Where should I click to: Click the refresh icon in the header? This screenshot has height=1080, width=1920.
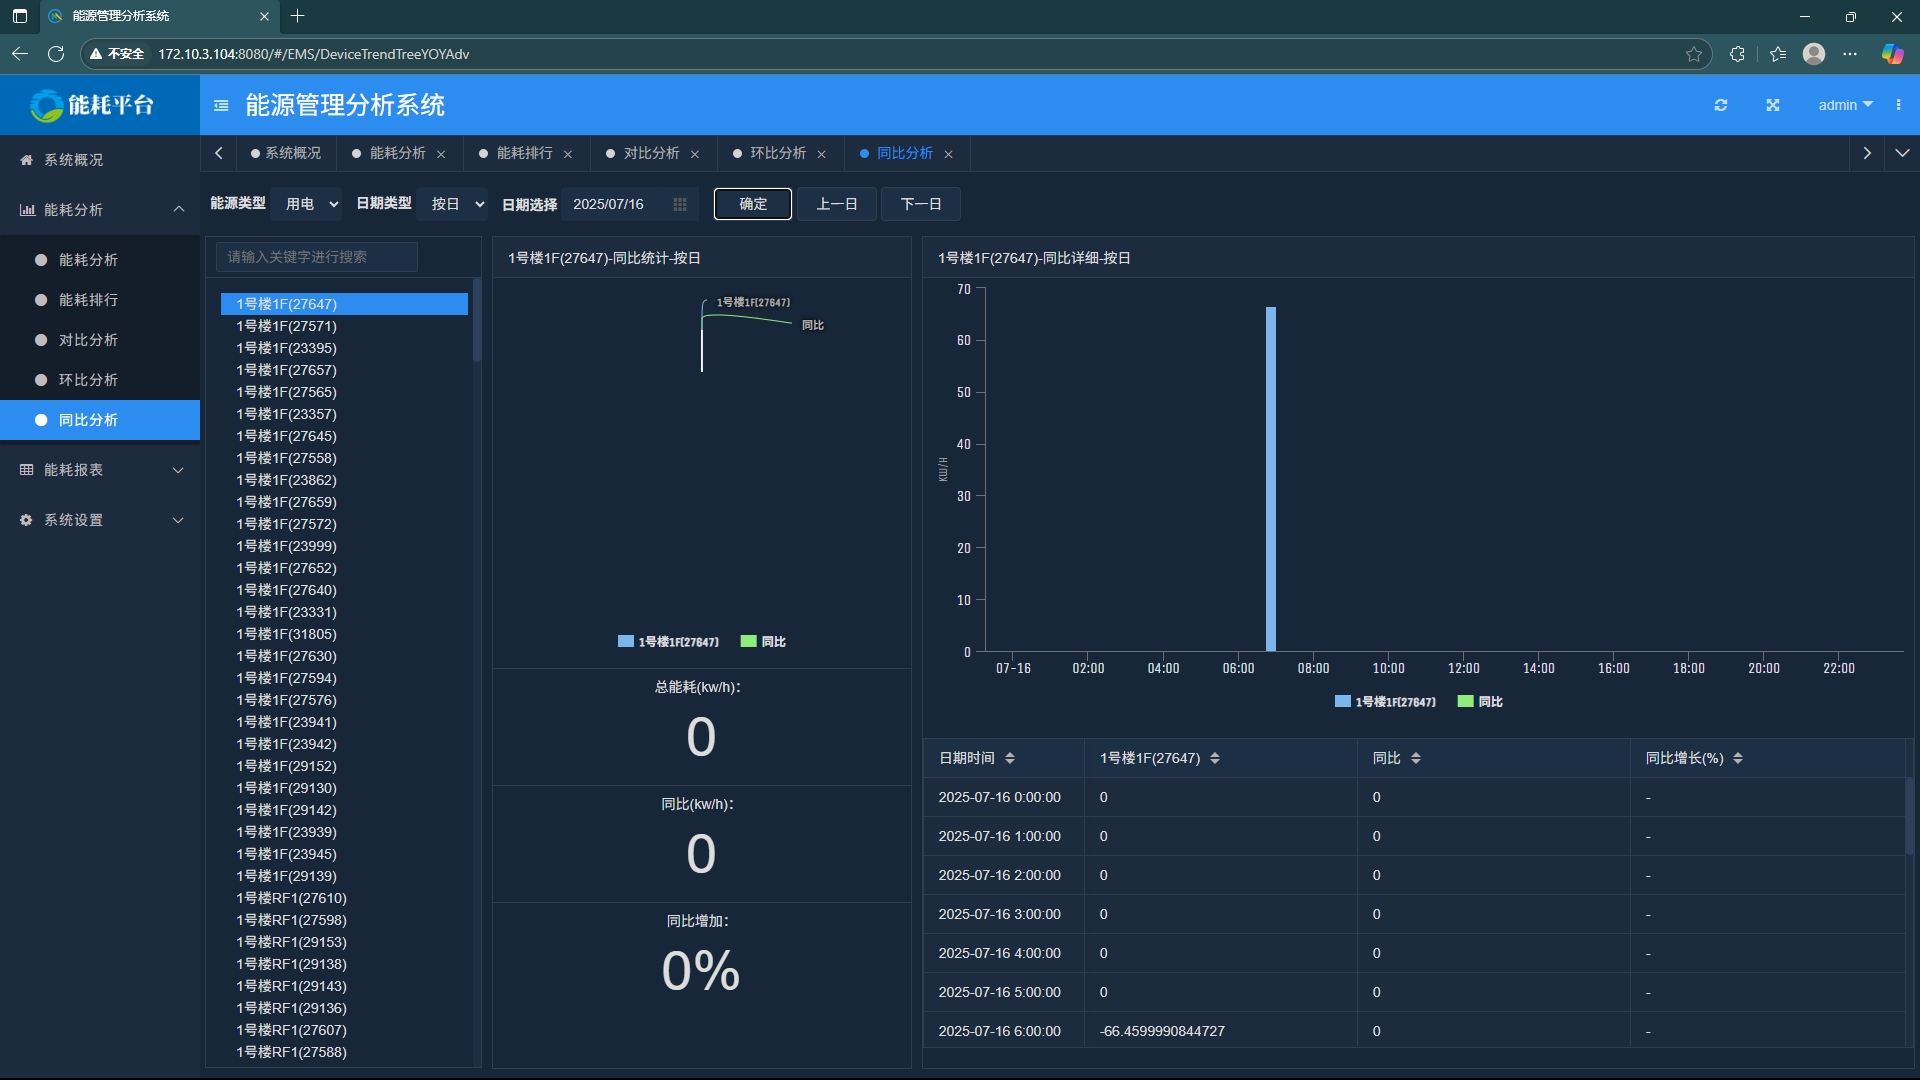pyautogui.click(x=1720, y=105)
